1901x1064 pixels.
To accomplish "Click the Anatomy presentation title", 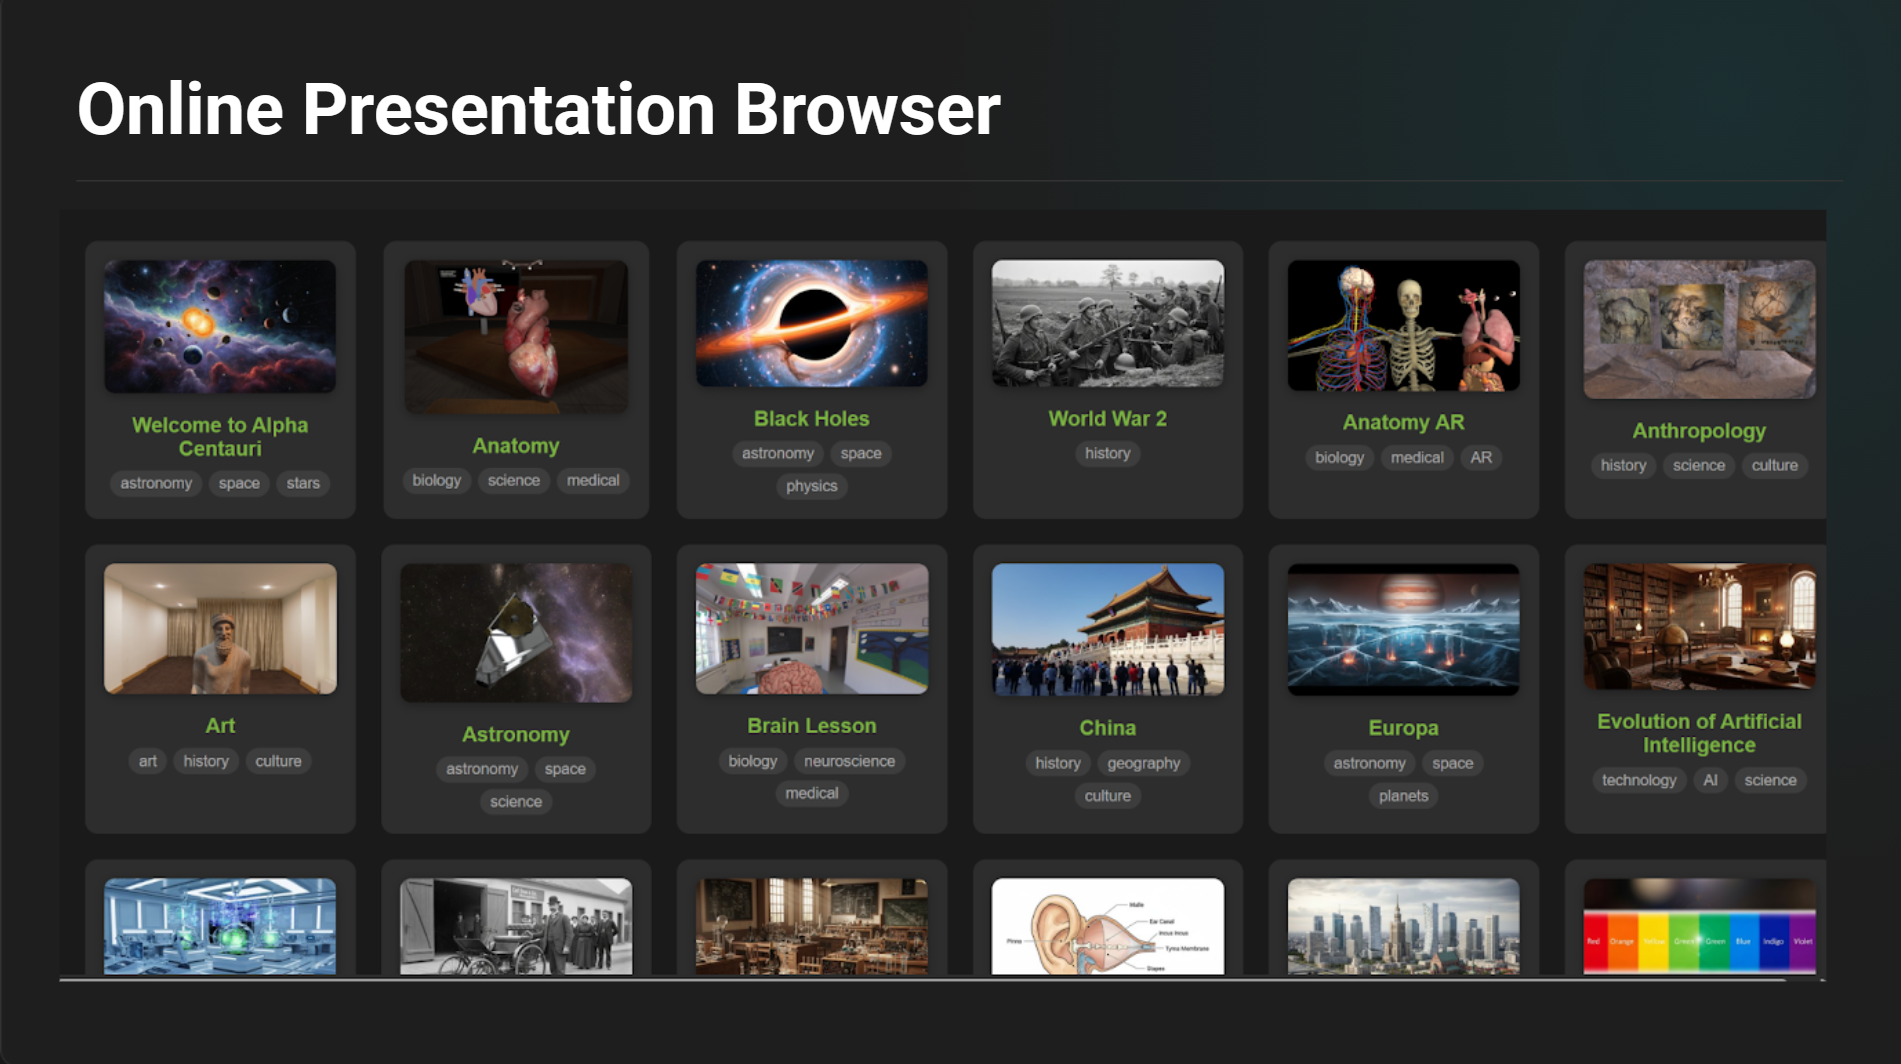I will [x=516, y=446].
